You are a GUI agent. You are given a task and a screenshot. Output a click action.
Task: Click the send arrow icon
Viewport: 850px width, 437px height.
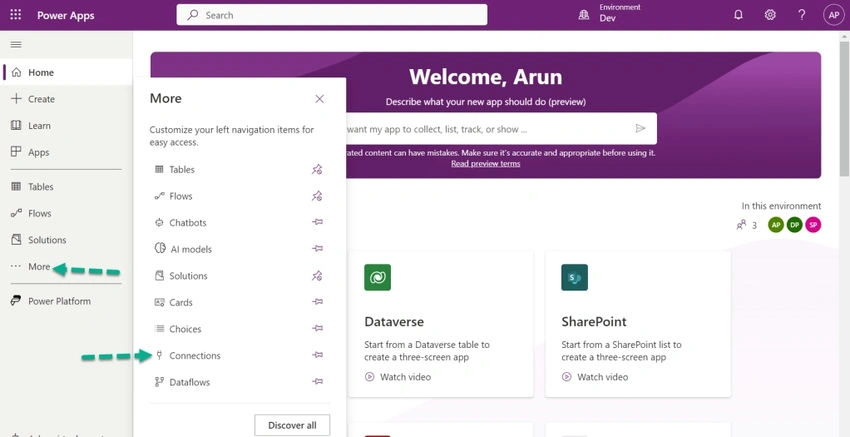(640, 128)
